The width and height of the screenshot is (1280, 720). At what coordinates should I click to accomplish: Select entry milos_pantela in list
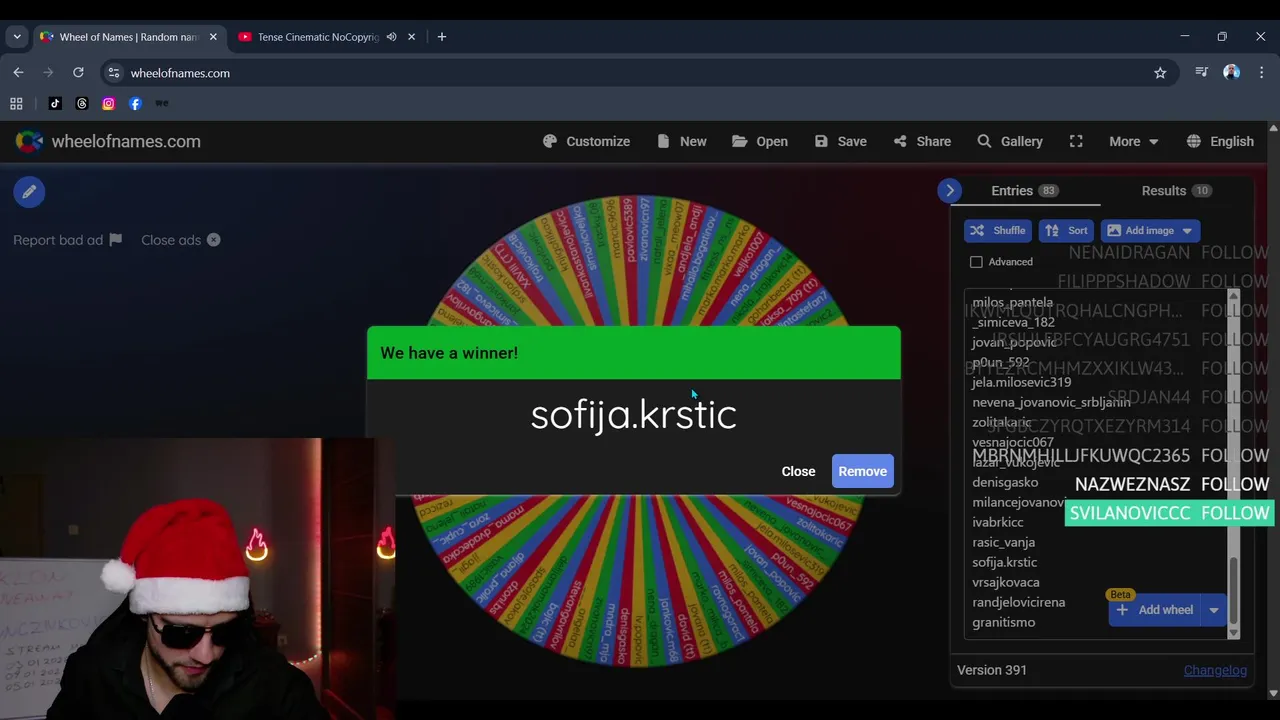(1012, 302)
